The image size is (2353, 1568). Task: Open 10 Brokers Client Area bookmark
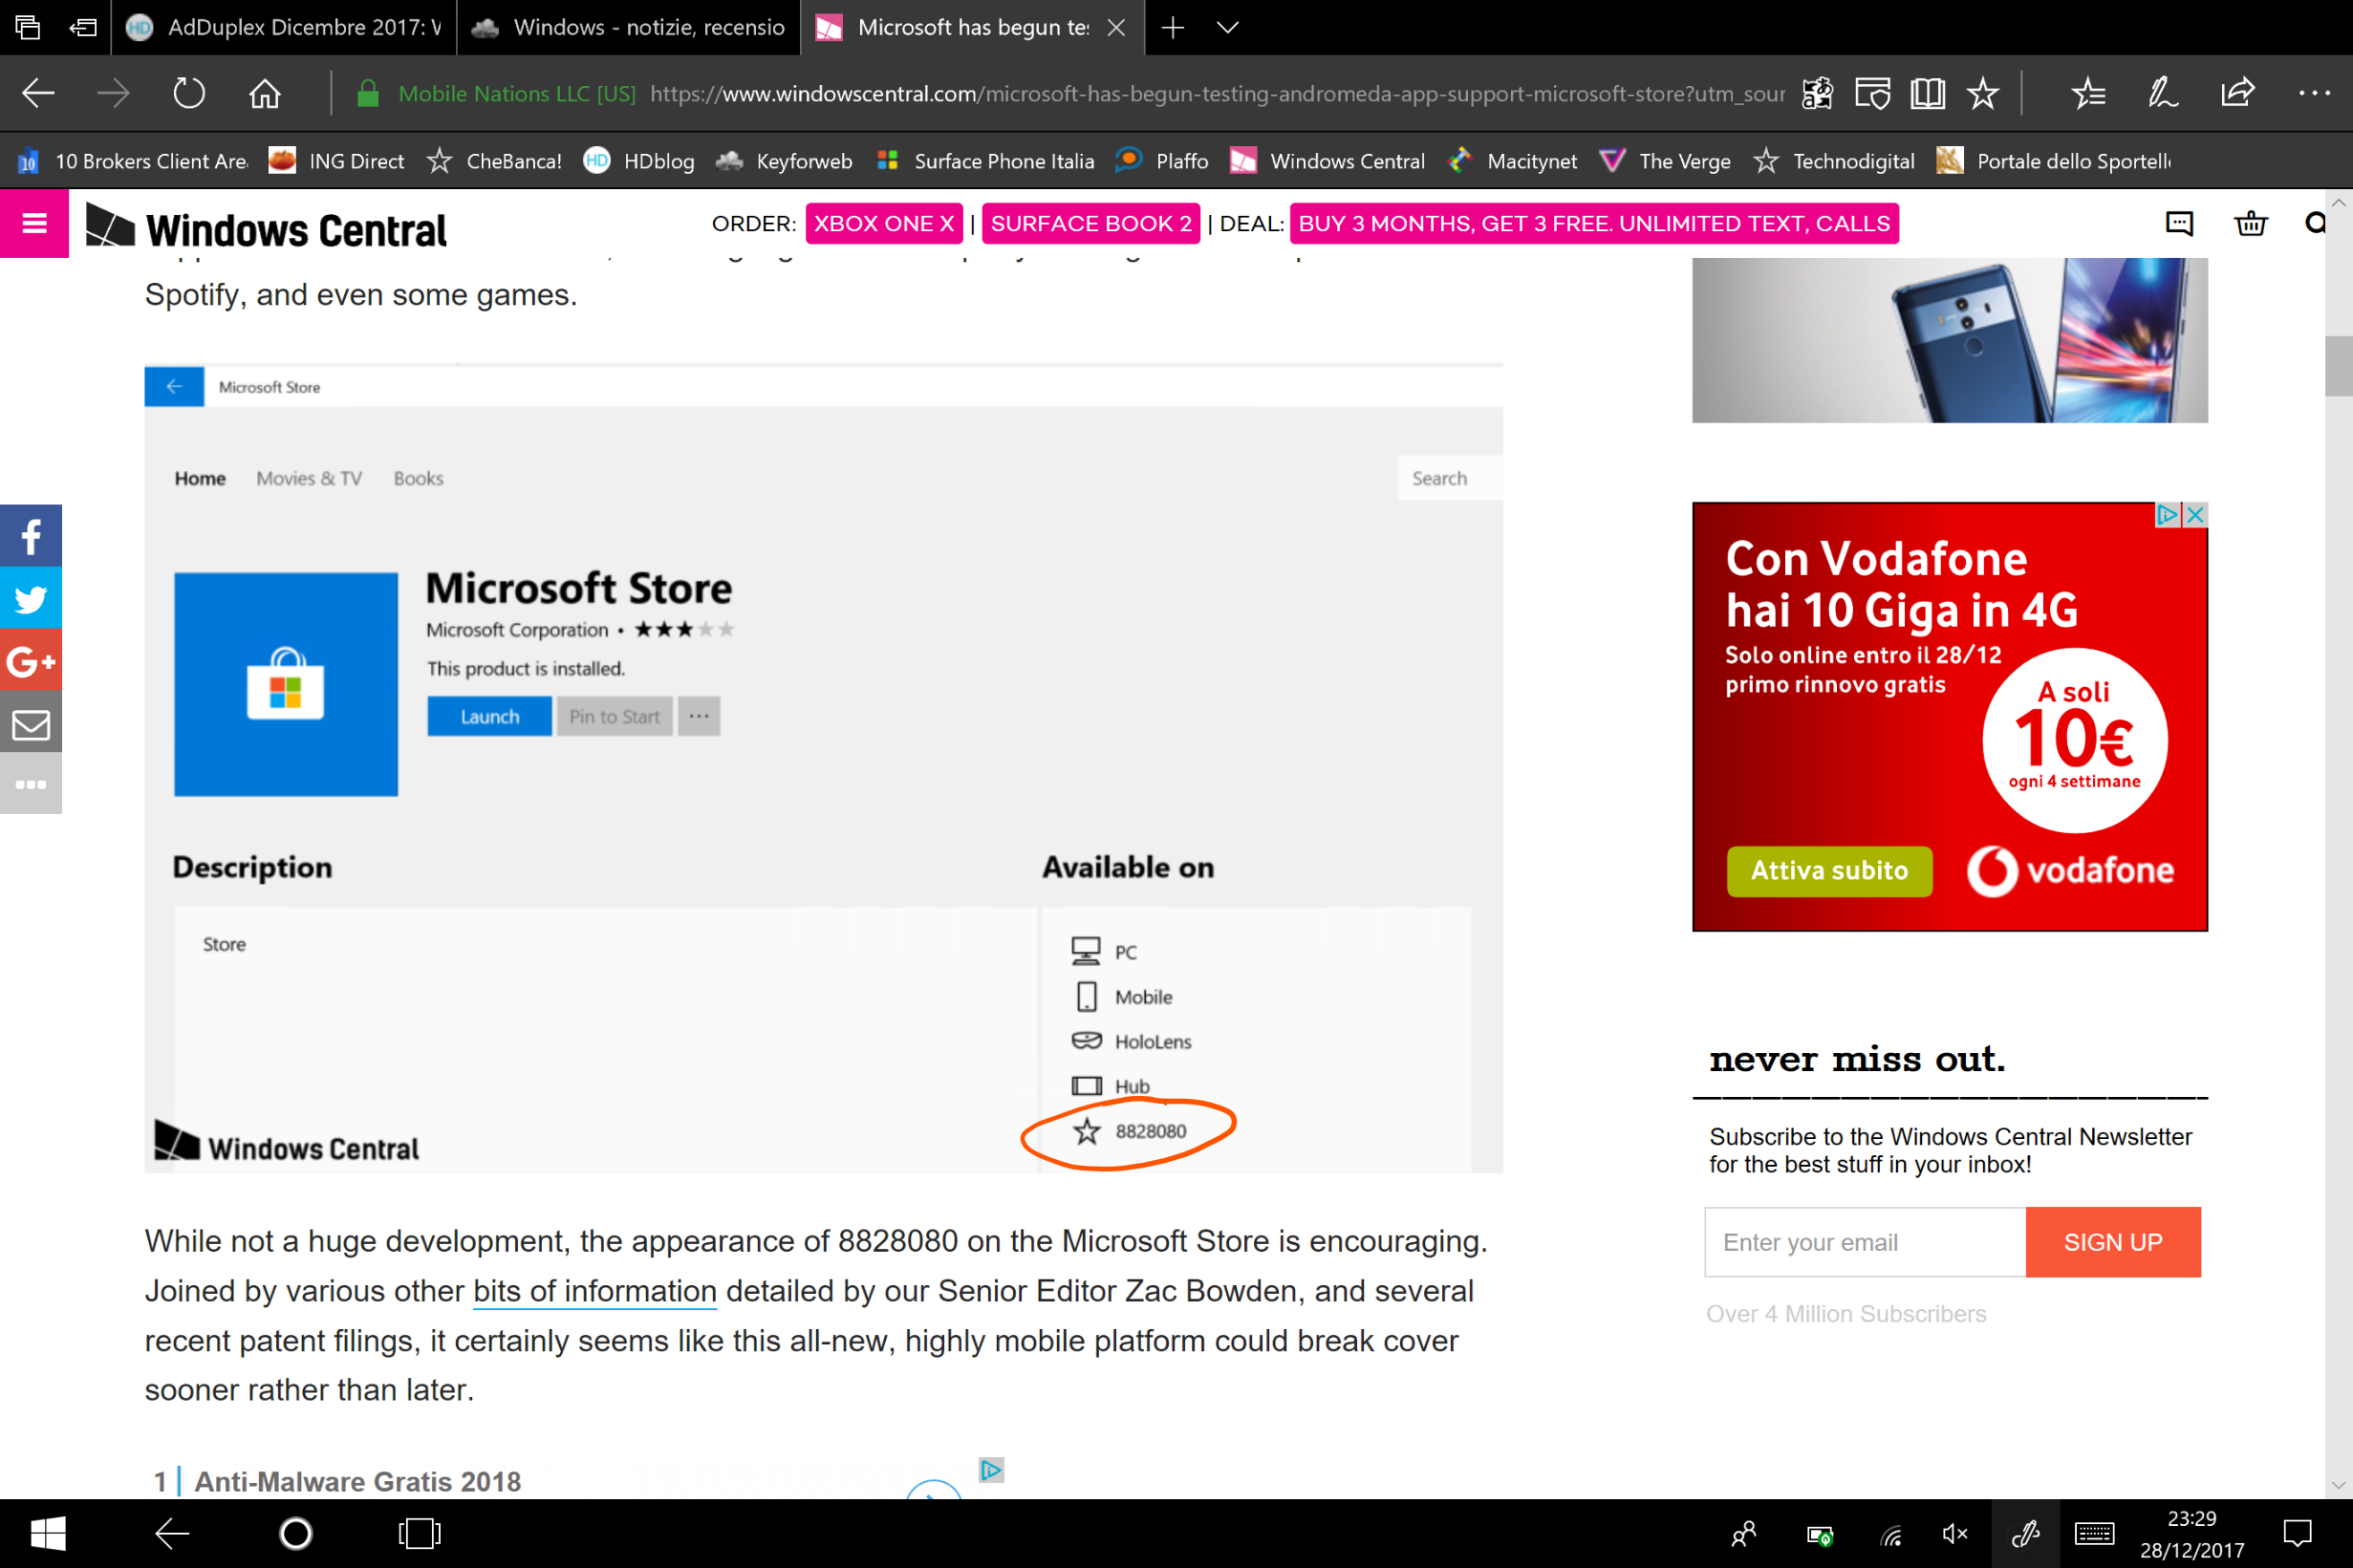tap(133, 161)
